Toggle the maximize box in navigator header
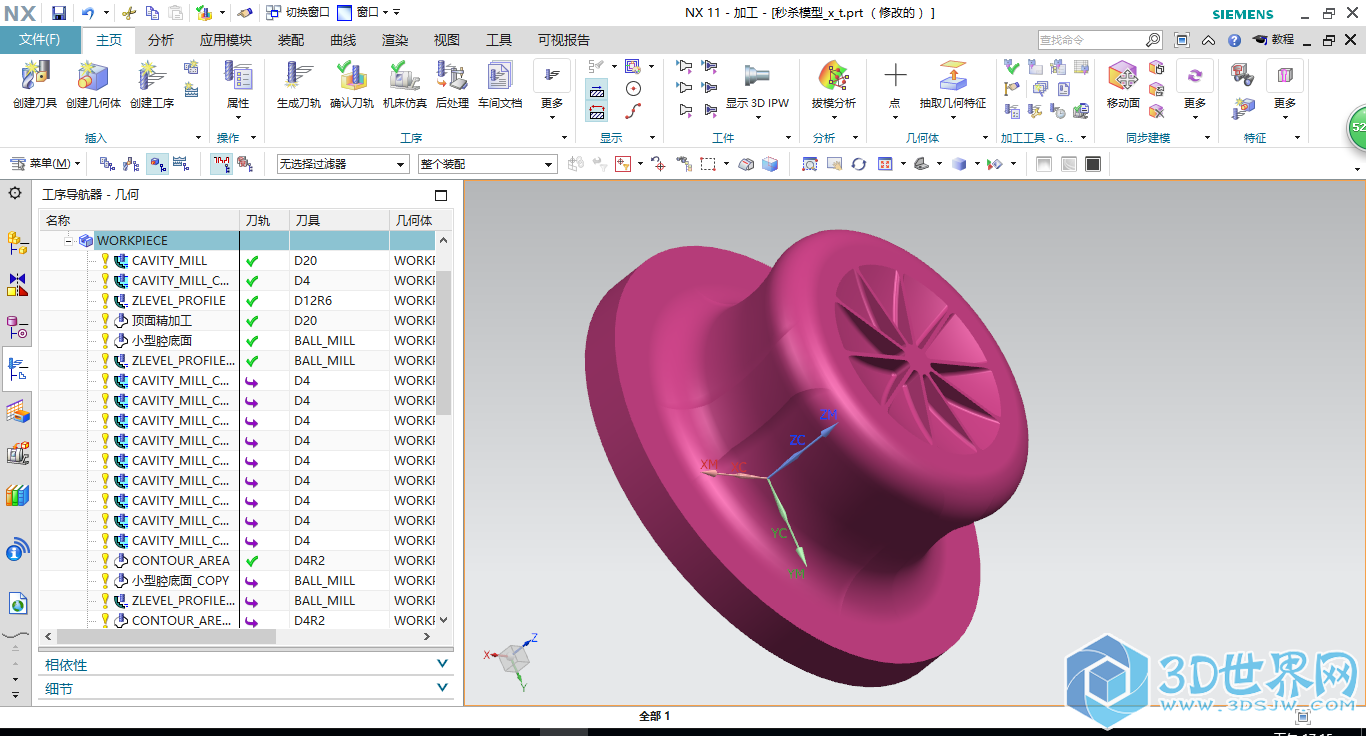 (x=441, y=195)
